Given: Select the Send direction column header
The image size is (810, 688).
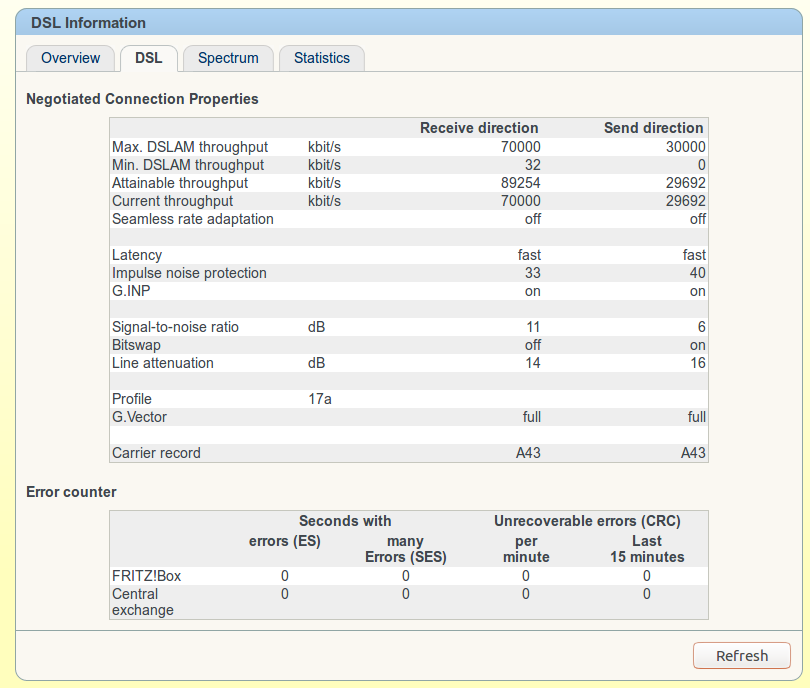Looking at the screenshot, I should tap(653, 128).
